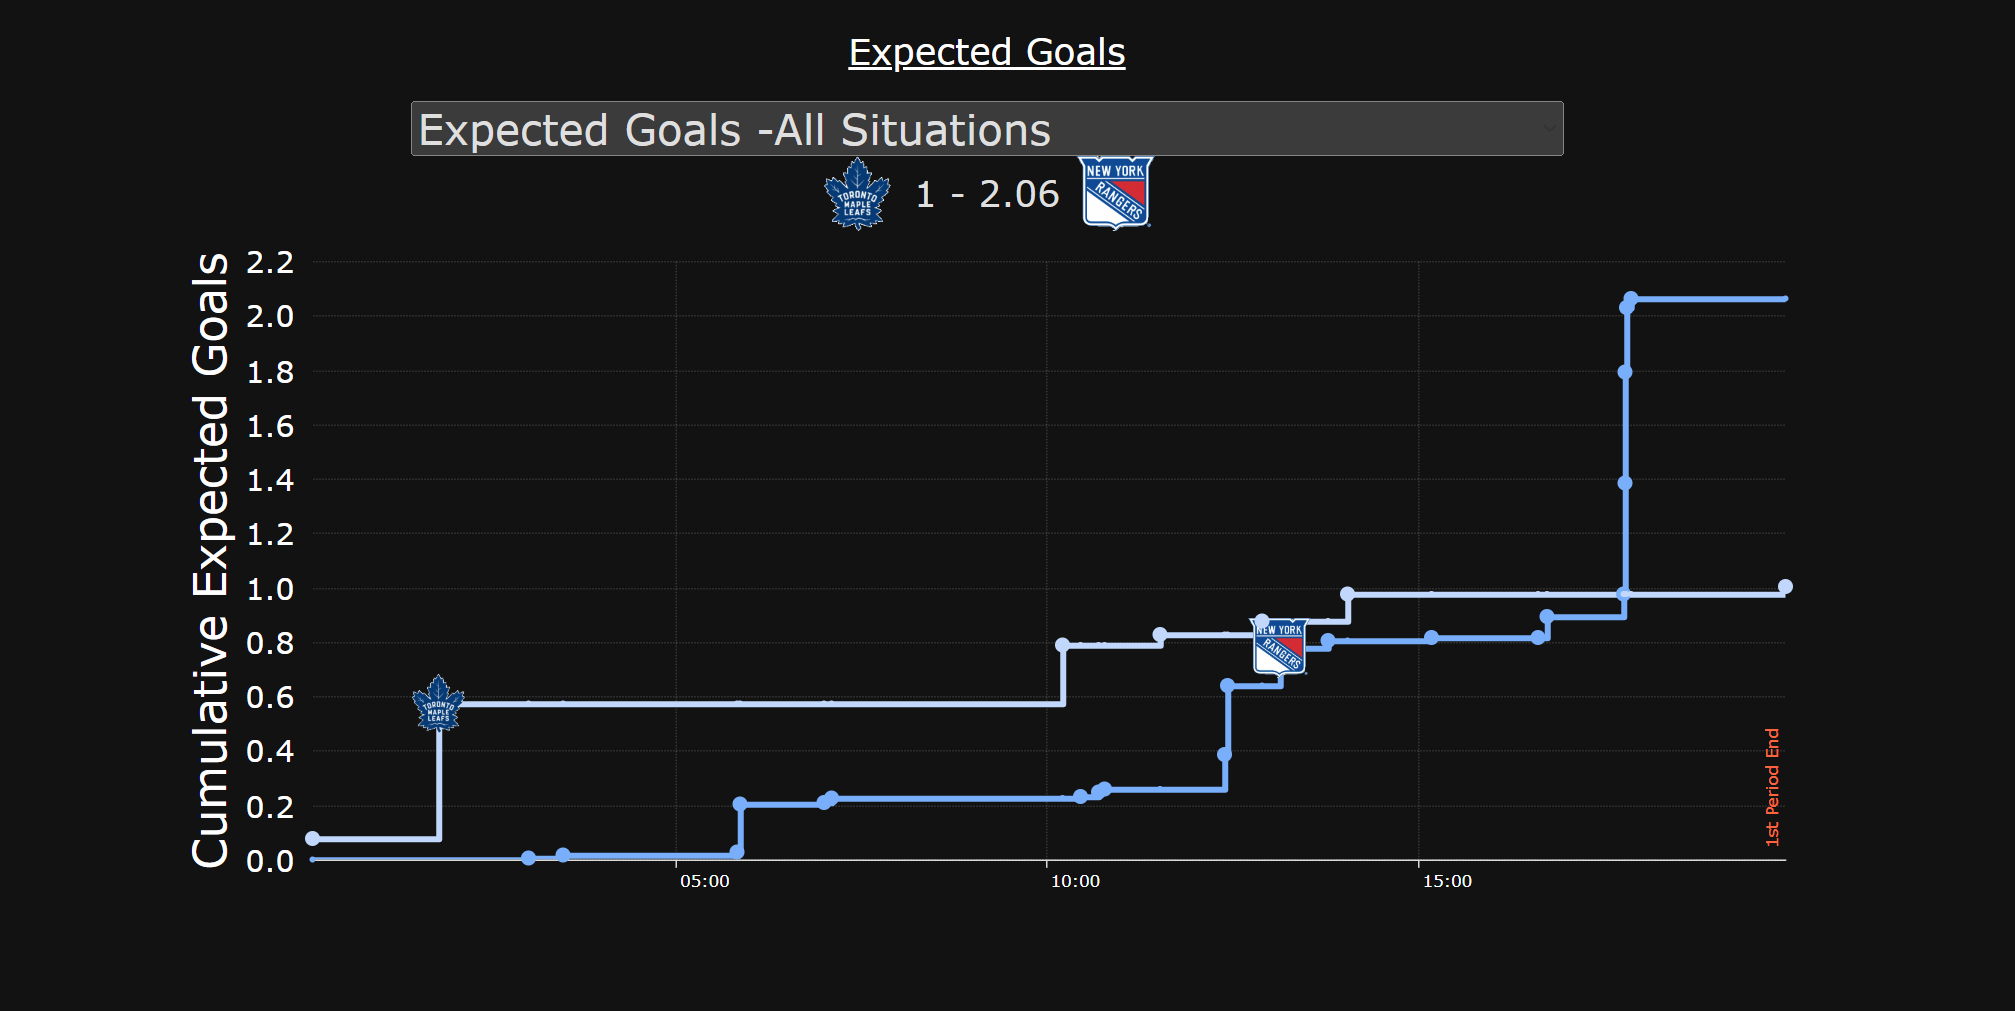Click the dropdown arrow chevron at right
Viewport: 2015px width, 1011px height.
click(x=1549, y=129)
